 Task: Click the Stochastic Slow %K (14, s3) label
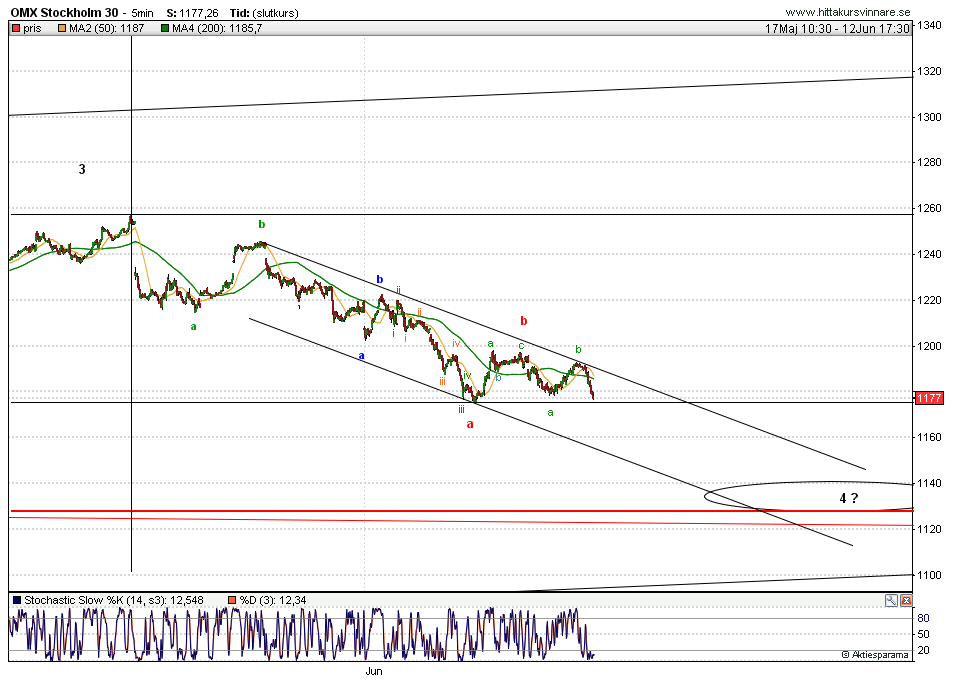tap(96, 600)
